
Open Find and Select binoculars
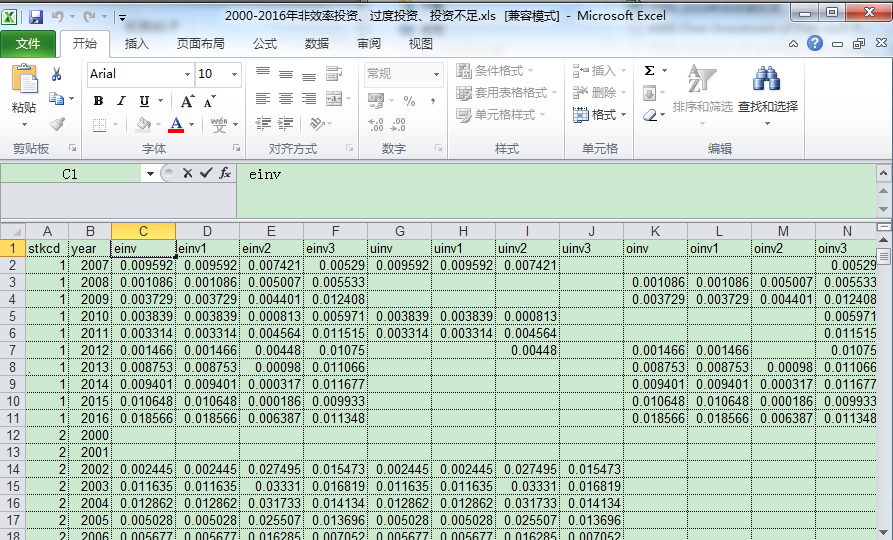click(767, 78)
